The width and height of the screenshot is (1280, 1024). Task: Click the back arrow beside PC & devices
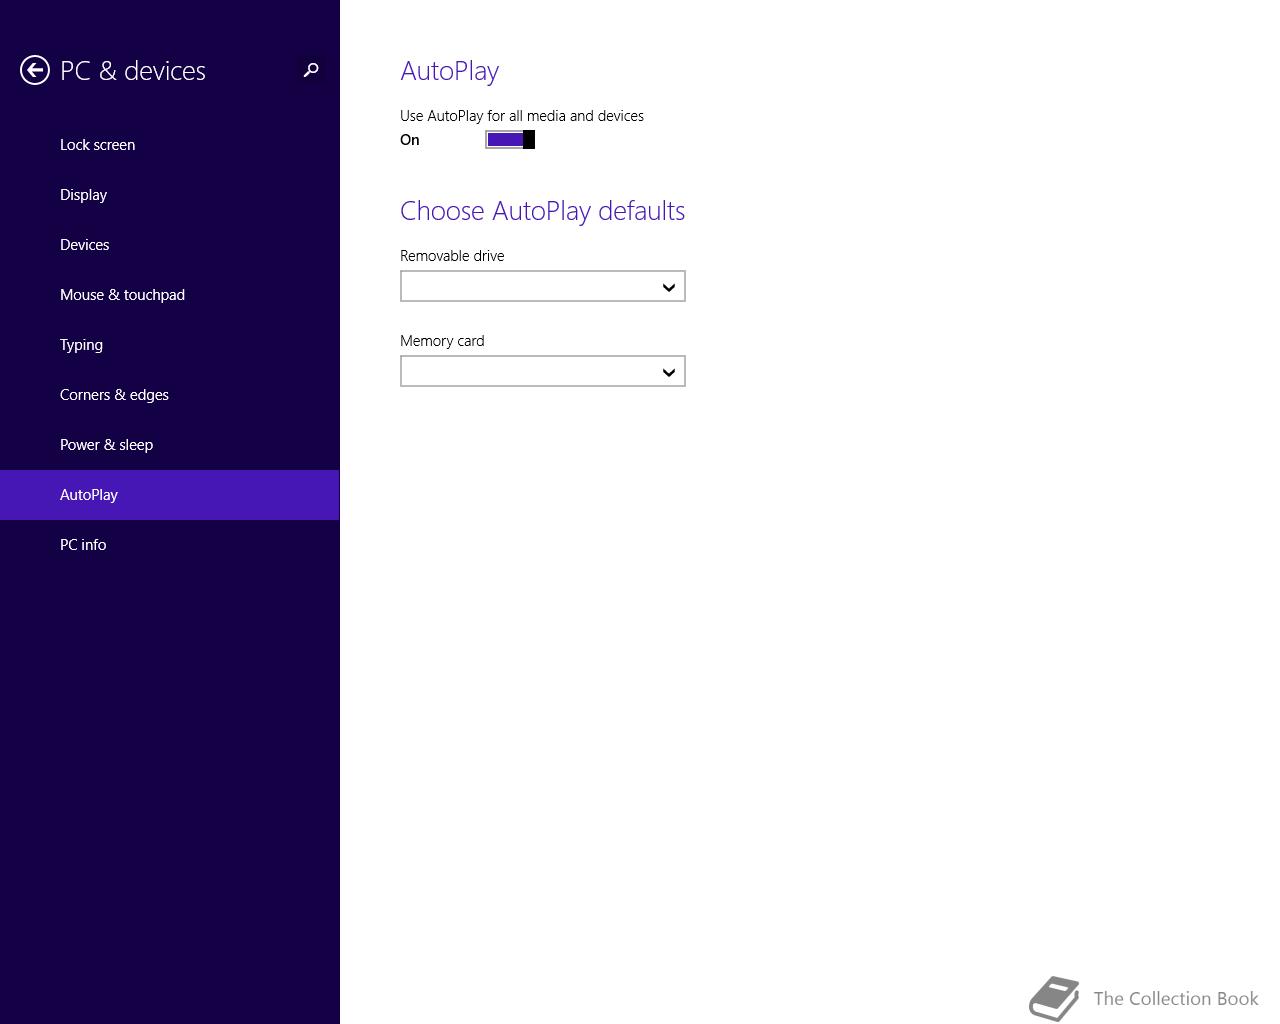point(35,70)
